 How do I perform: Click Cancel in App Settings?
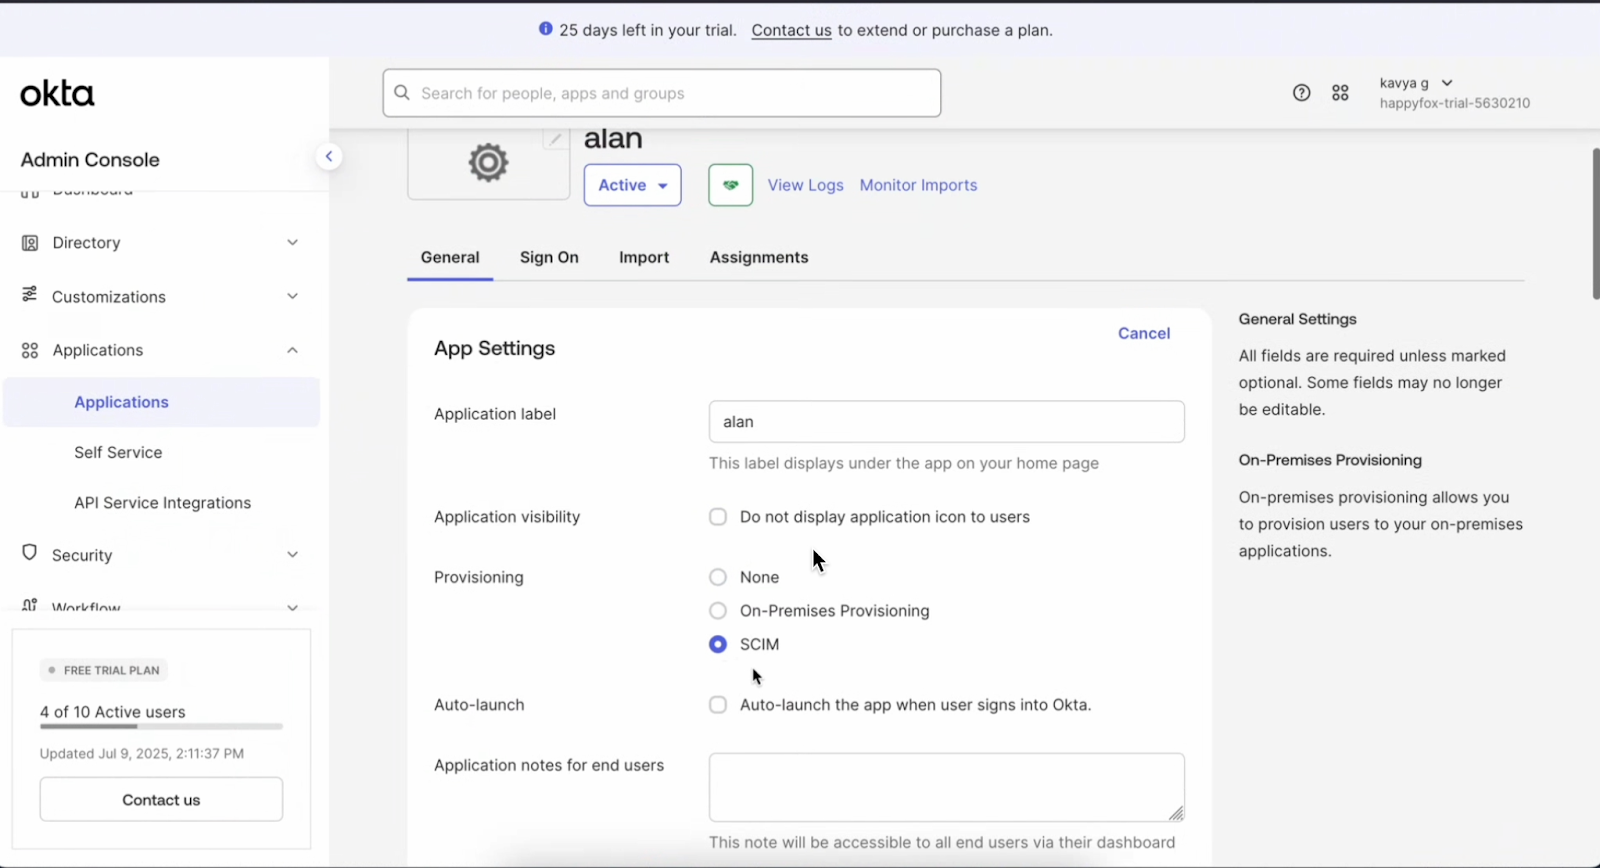1143,333
